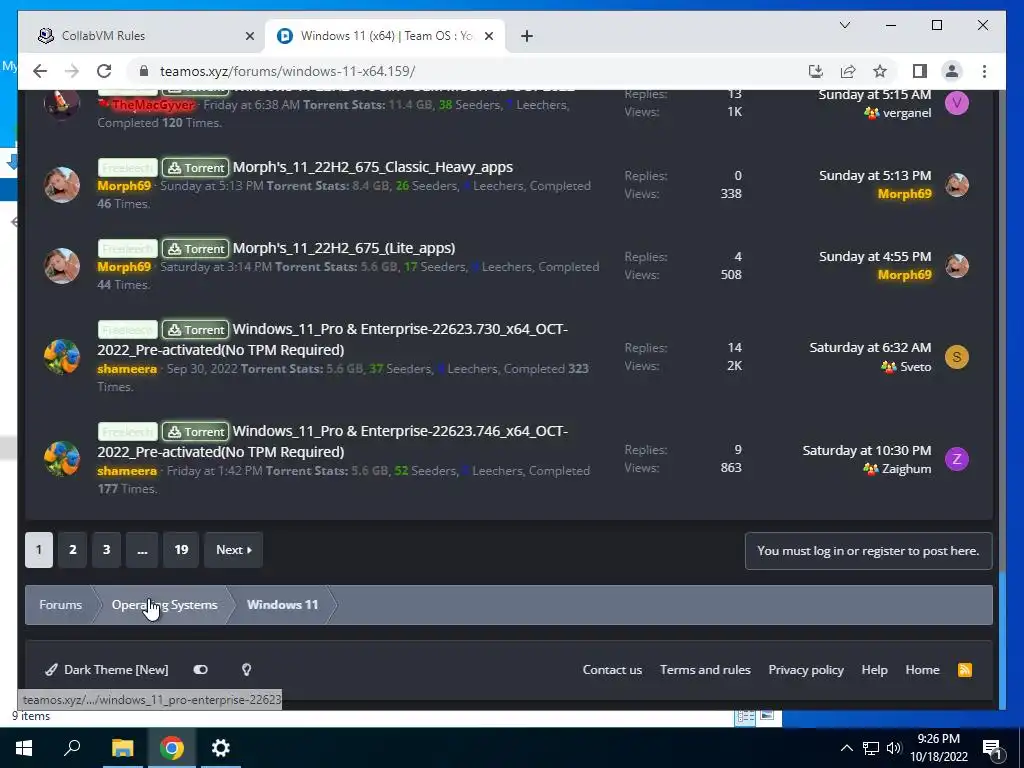Open the Forums breadcrumb
The image size is (1024, 768).
(61, 605)
